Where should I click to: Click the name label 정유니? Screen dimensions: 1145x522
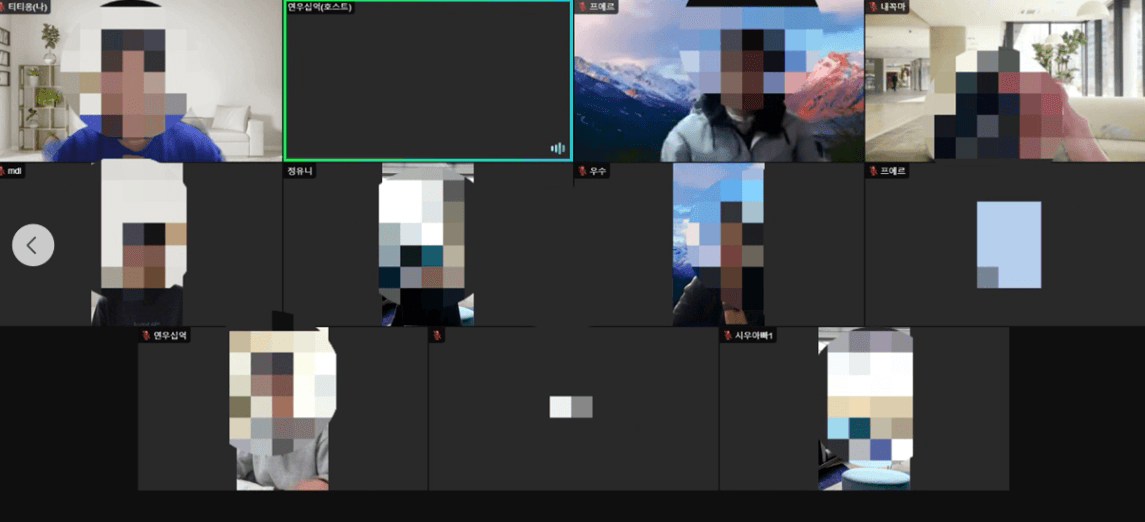pos(300,171)
